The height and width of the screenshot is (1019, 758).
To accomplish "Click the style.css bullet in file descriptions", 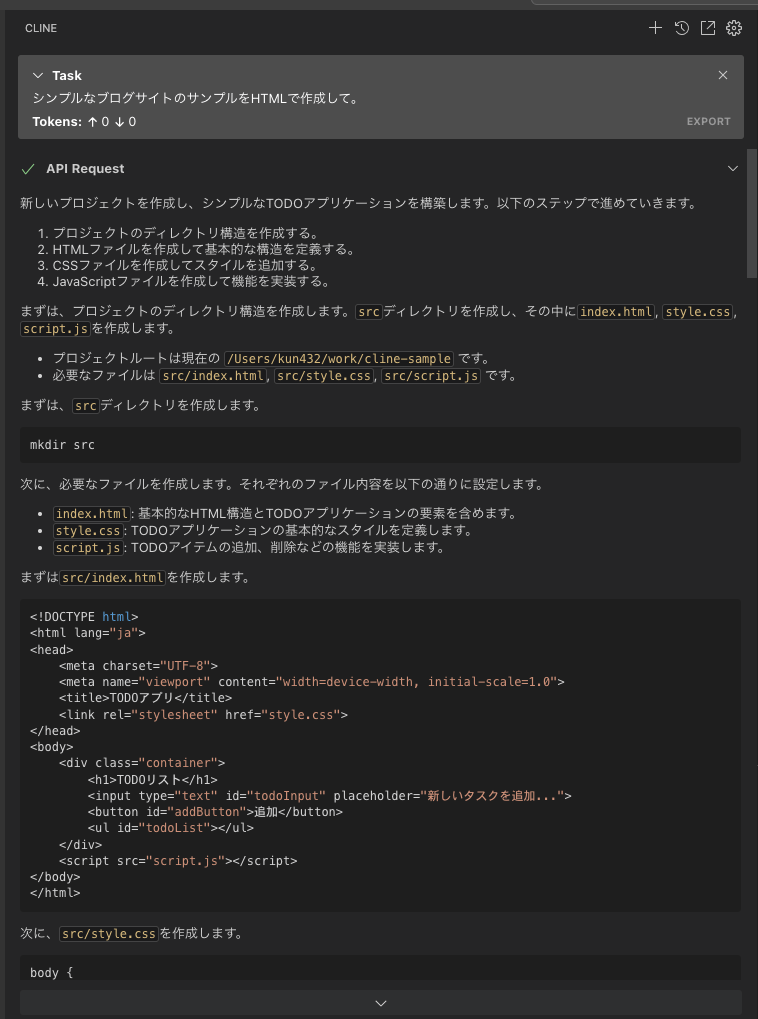I will pos(88,530).
